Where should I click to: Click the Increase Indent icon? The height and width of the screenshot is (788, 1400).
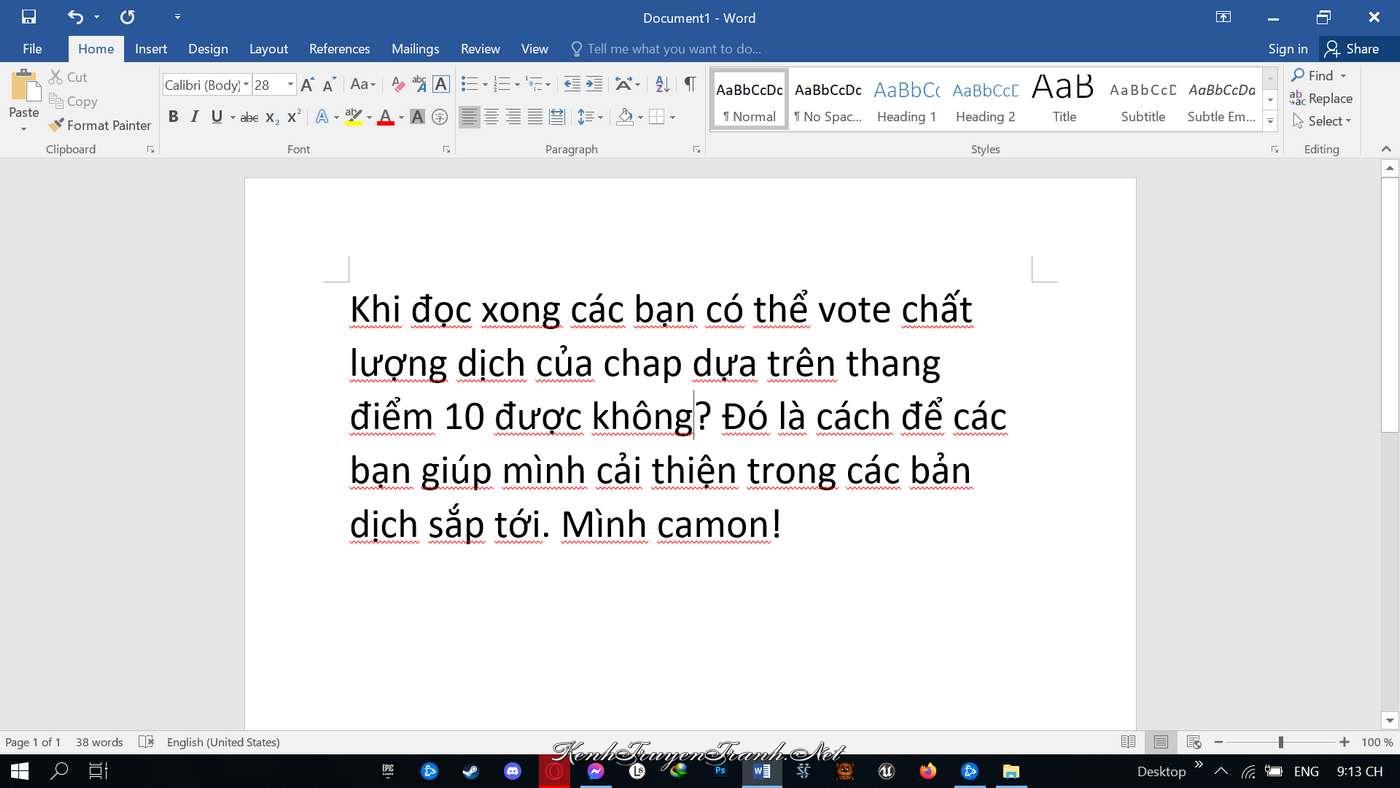594,85
